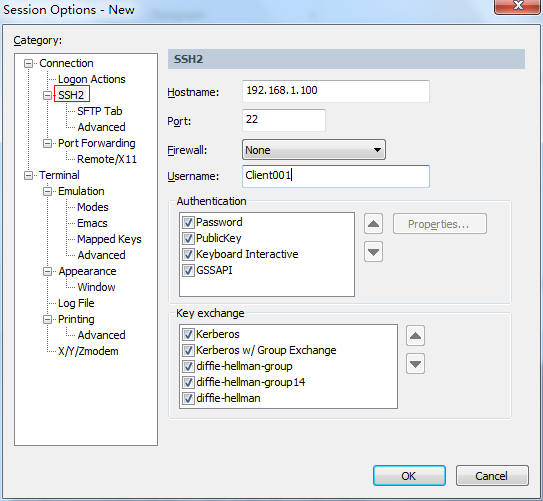The width and height of the screenshot is (543, 501).
Task: Toggle the Kerberos key exchange checkbox
Action: pos(188,334)
